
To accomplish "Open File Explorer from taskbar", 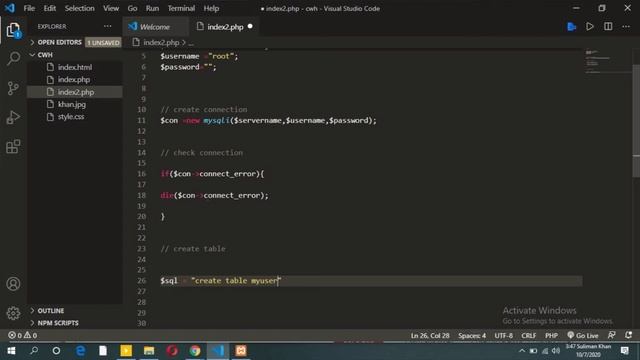I will 149,351.
